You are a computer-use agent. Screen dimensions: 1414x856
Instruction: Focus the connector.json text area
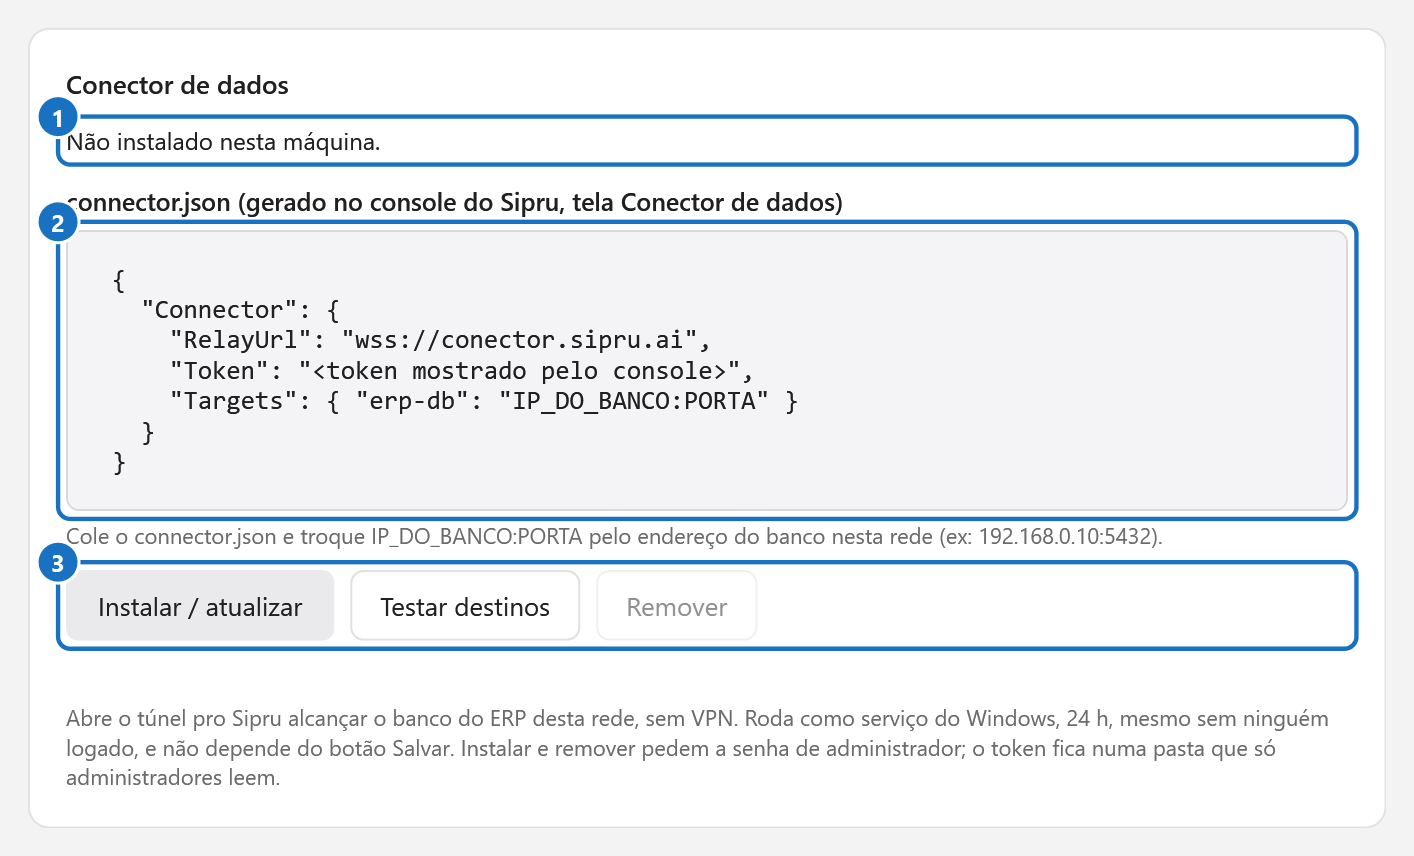[707, 371]
